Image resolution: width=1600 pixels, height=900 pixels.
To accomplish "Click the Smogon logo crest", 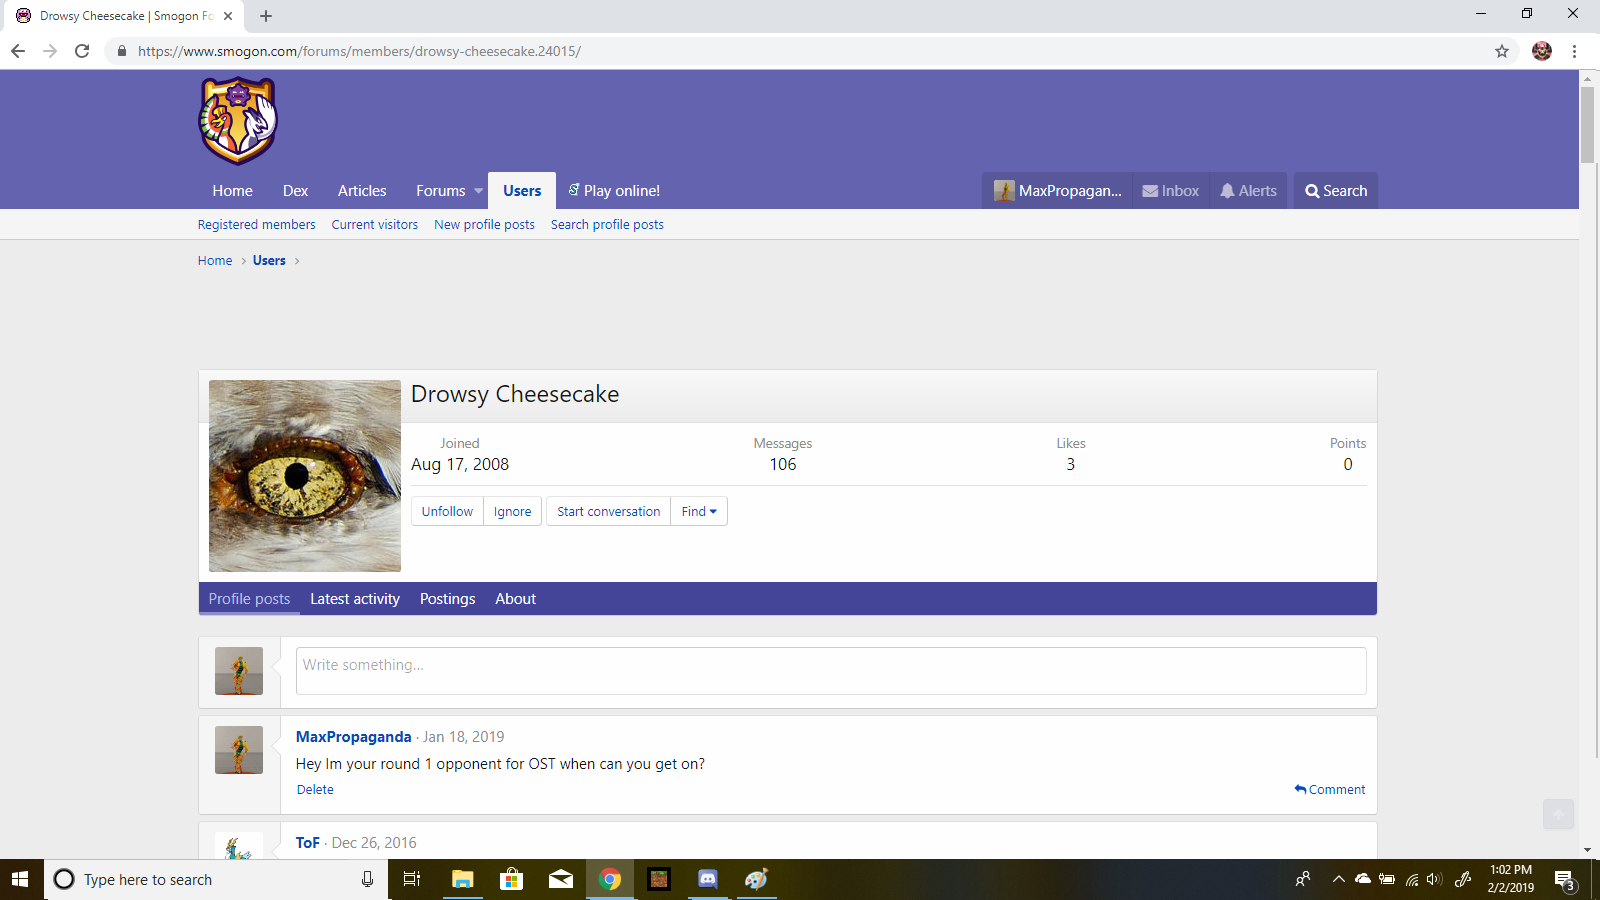I will (x=238, y=121).
